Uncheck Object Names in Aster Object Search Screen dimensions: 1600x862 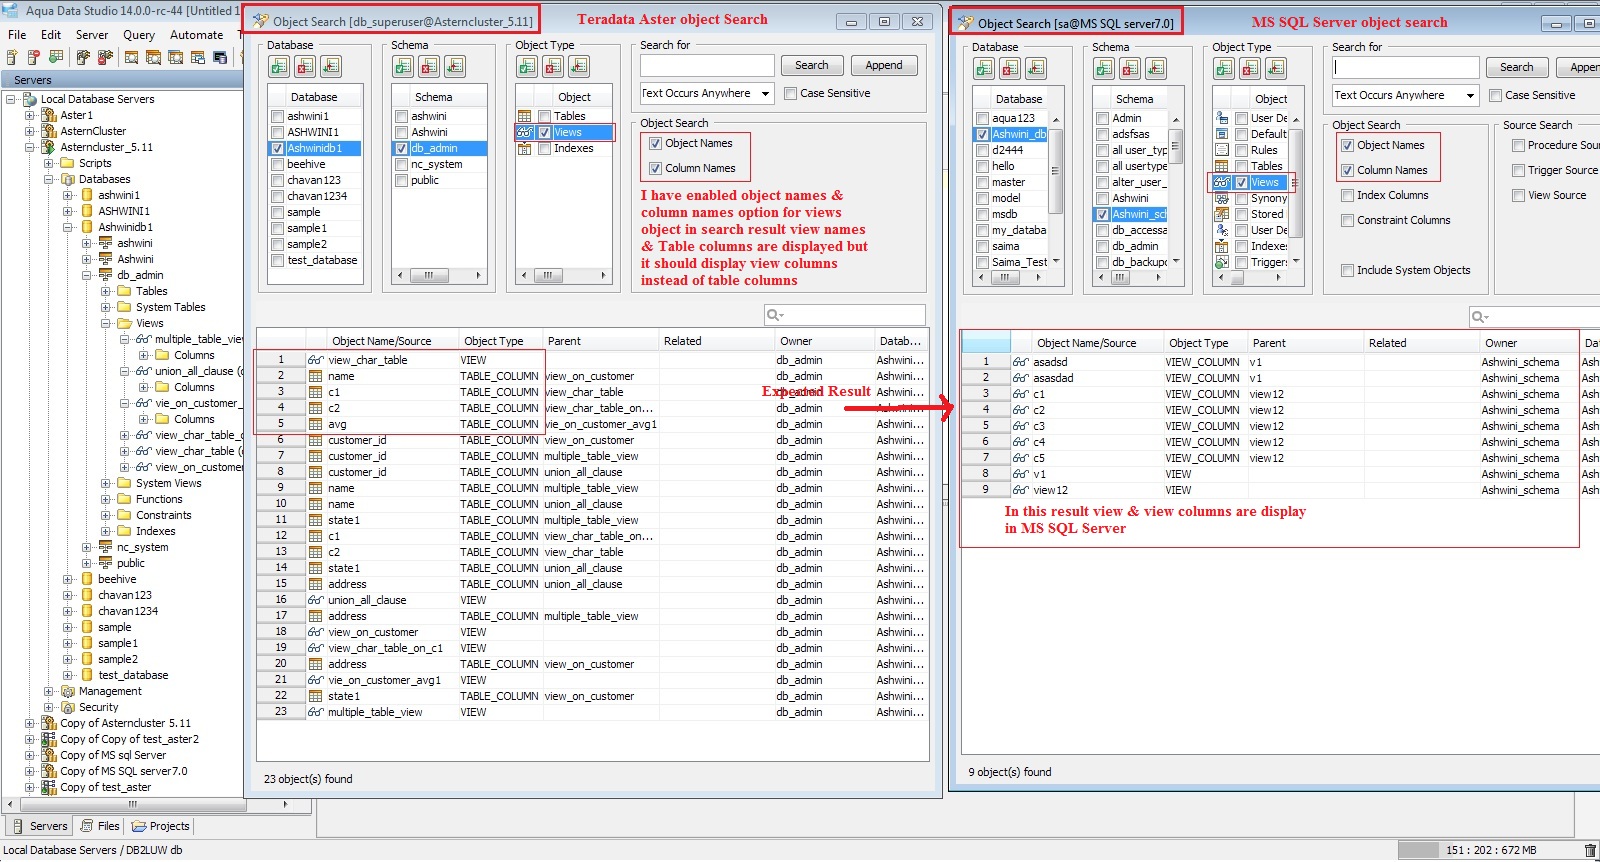[656, 143]
